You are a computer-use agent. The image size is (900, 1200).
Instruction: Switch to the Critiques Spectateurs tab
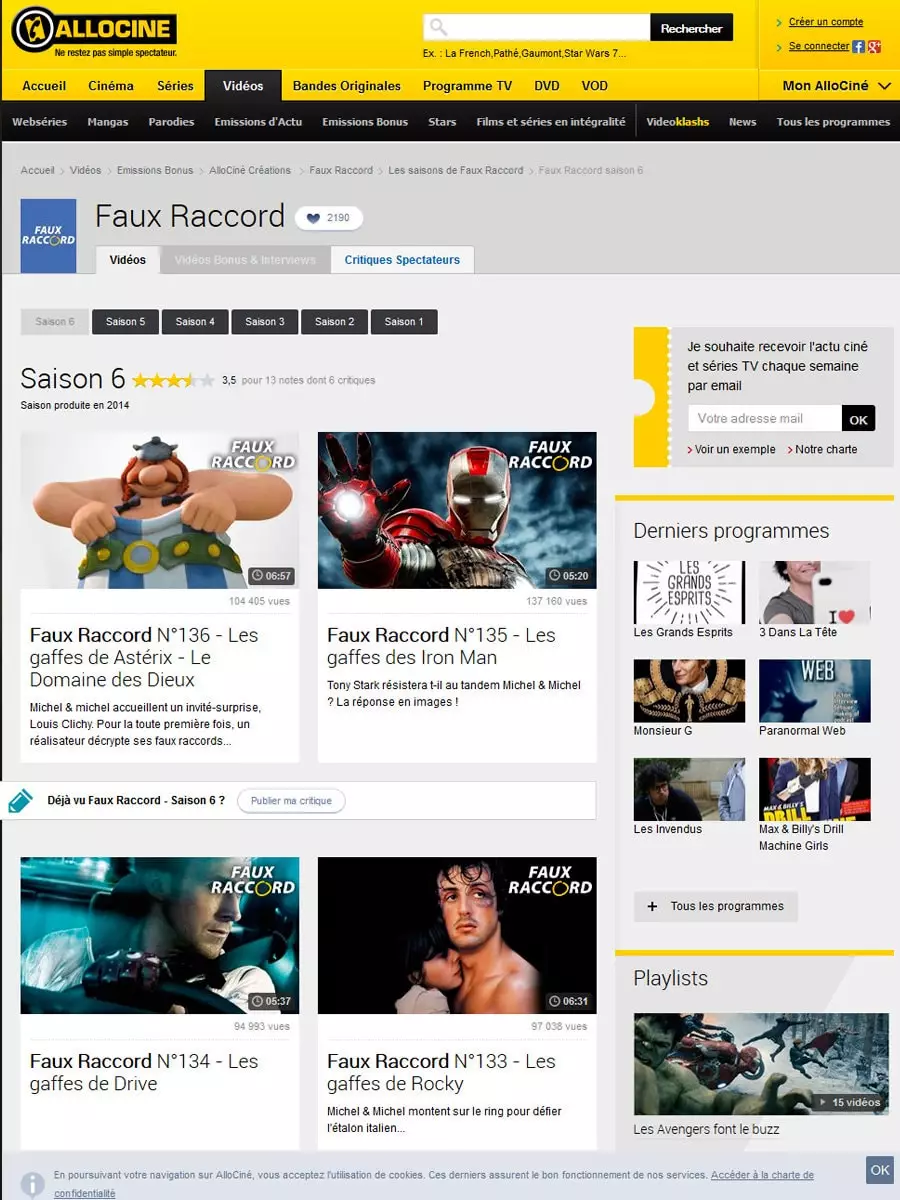pos(402,260)
